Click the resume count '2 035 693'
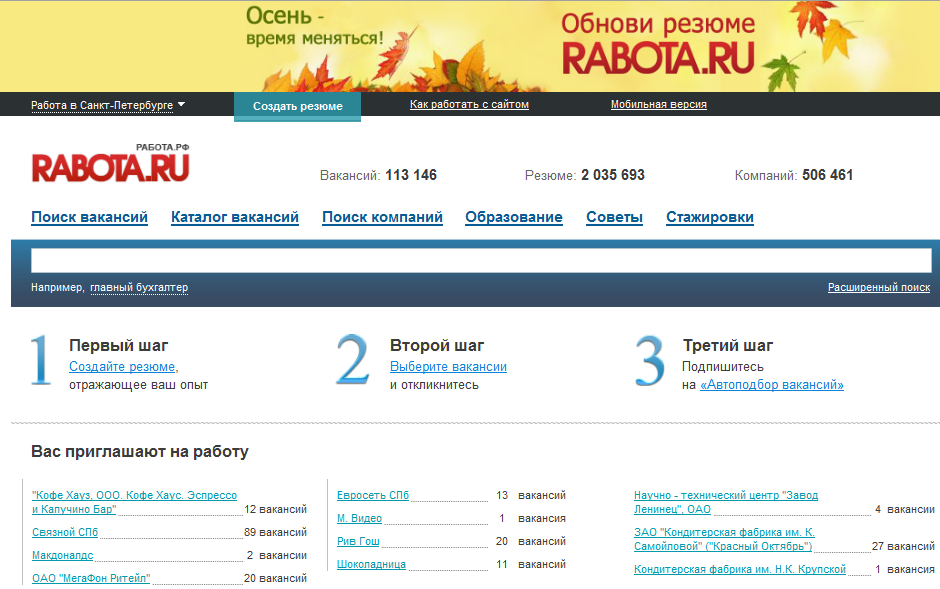 (613, 175)
